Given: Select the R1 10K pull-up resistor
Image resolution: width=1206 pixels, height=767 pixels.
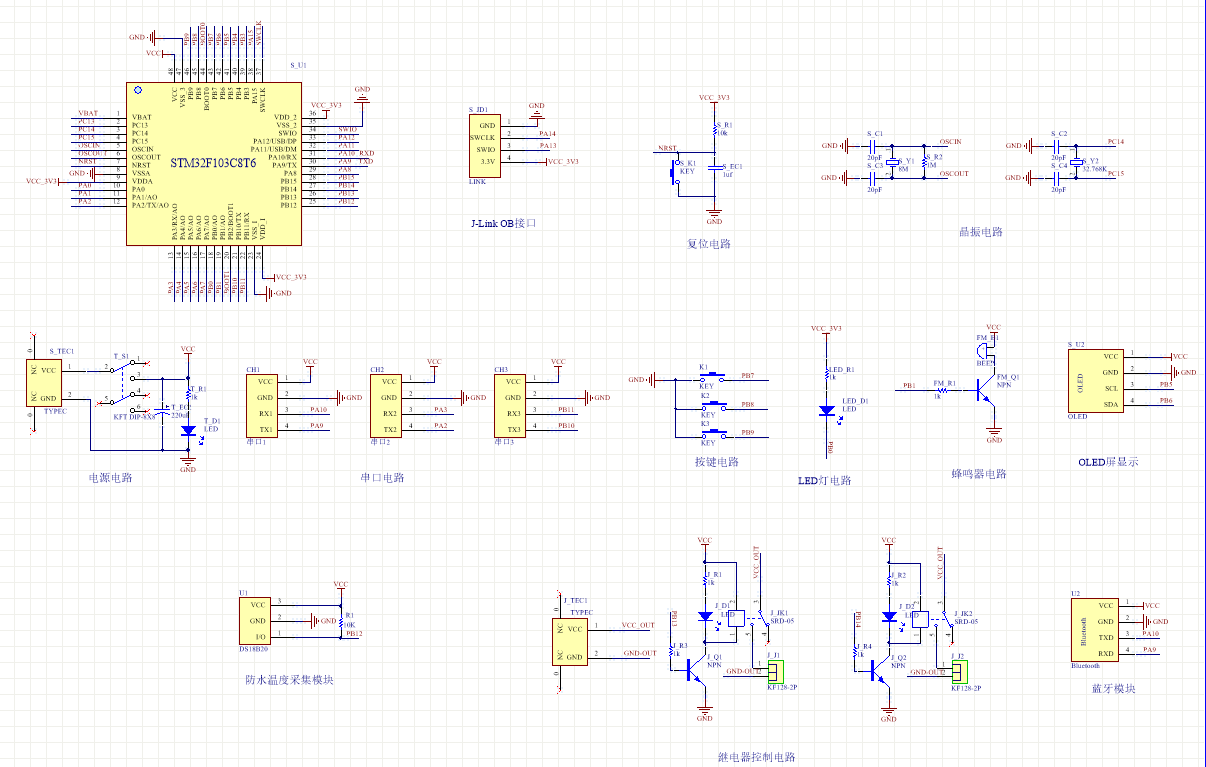Looking at the screenshot, I should click(341, 620).
